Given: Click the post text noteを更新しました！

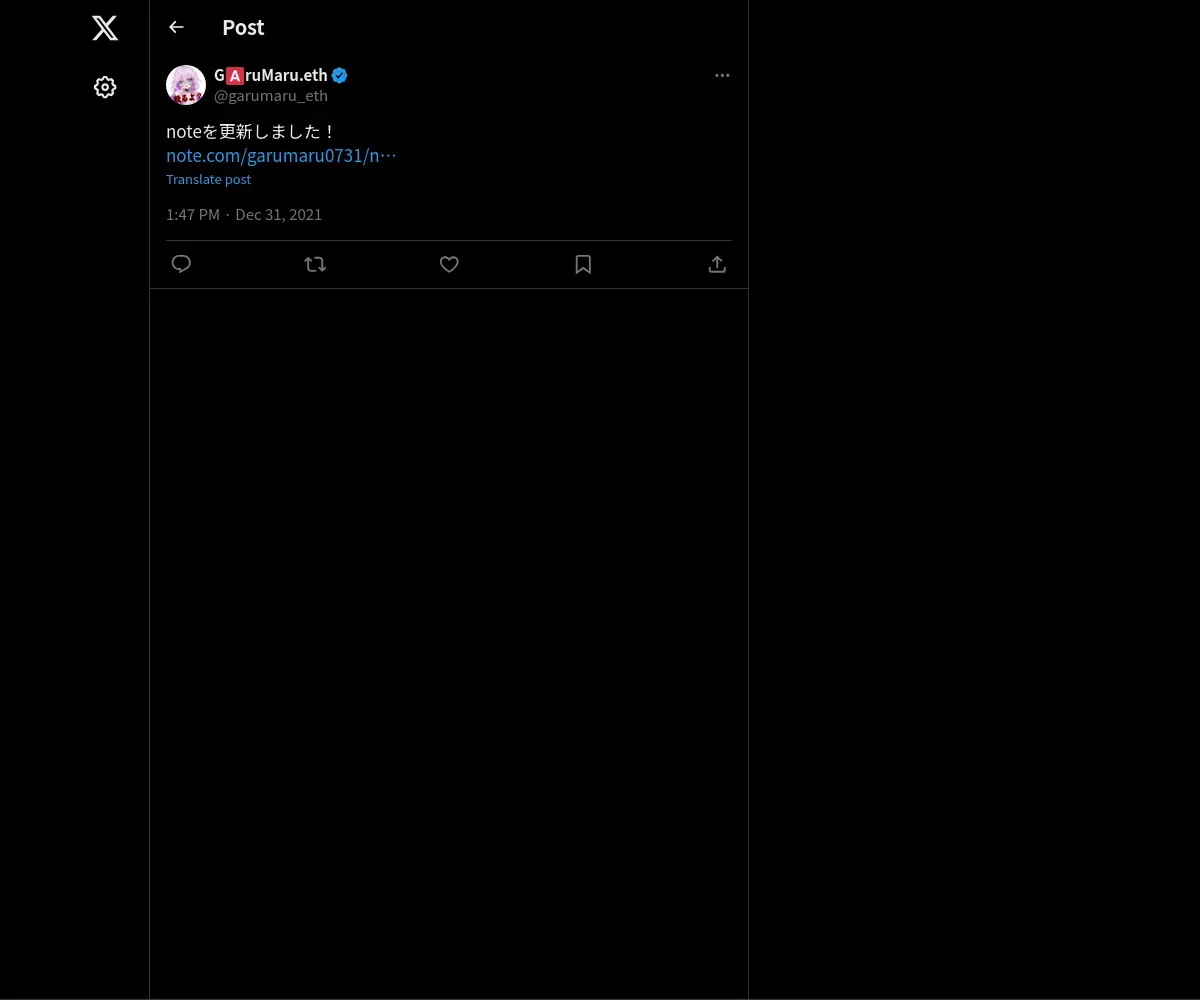Looking at the screenshot, I should [x=250, y=132].
